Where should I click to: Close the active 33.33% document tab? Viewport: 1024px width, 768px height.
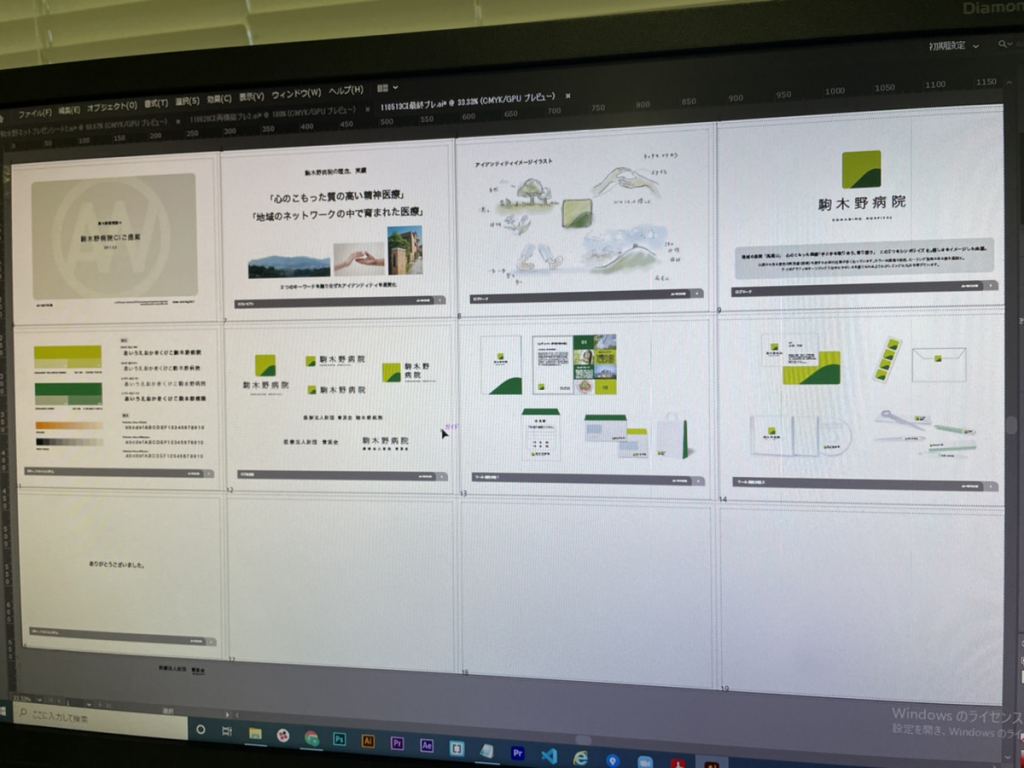coord(568,96)
